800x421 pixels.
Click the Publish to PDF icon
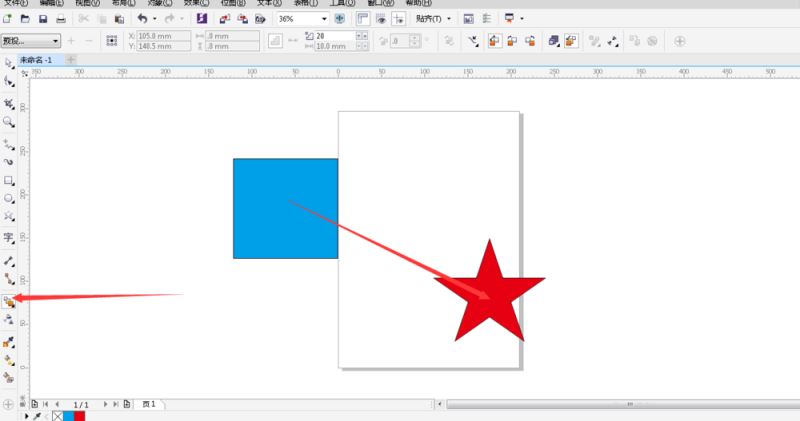coord(260,19)
